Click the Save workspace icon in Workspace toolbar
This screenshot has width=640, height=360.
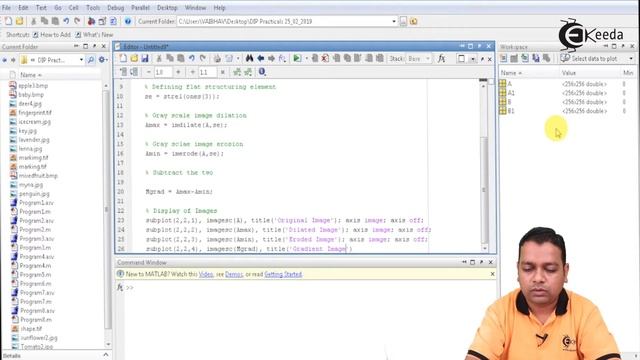pyautogui.click(x=536, y=59)
